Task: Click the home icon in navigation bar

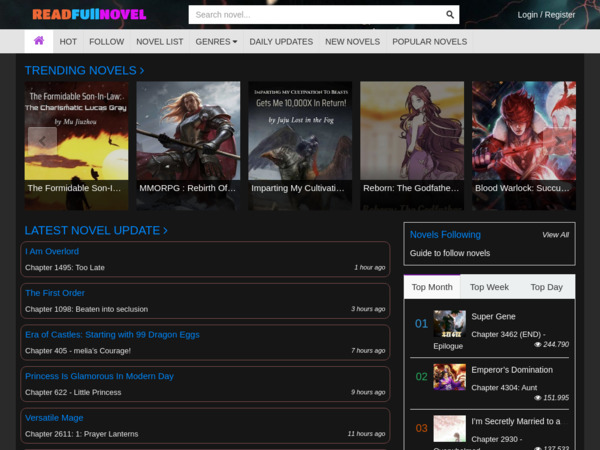Action: 39,41
